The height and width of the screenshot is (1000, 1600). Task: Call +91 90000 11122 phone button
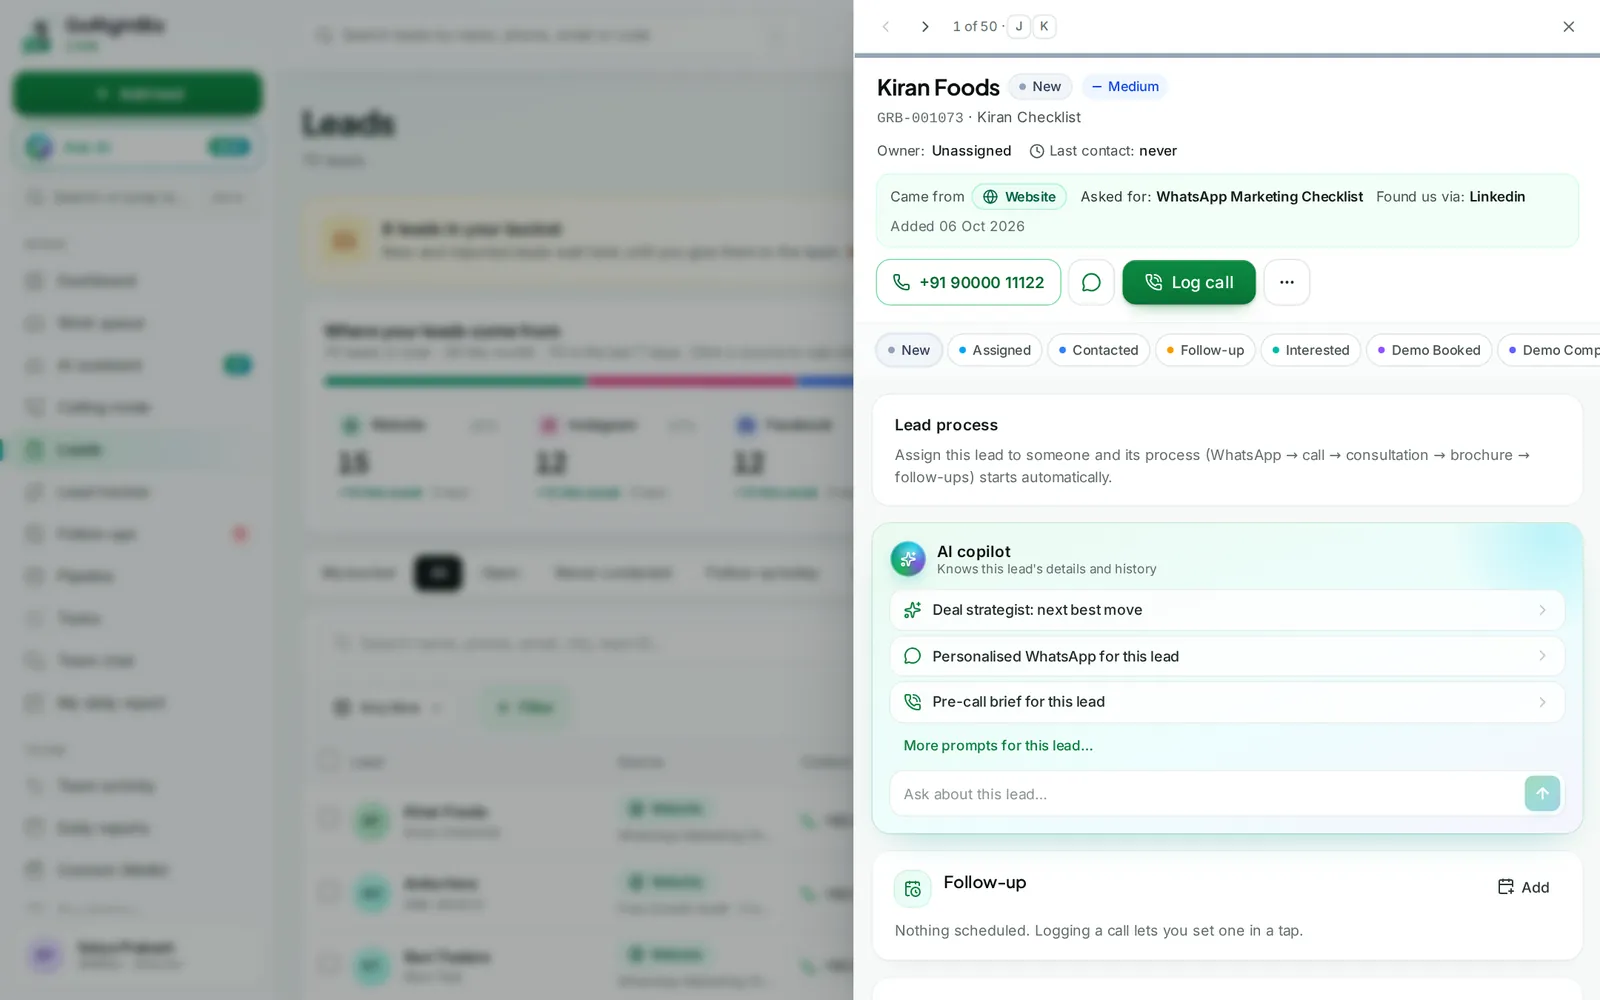[968, 283]
